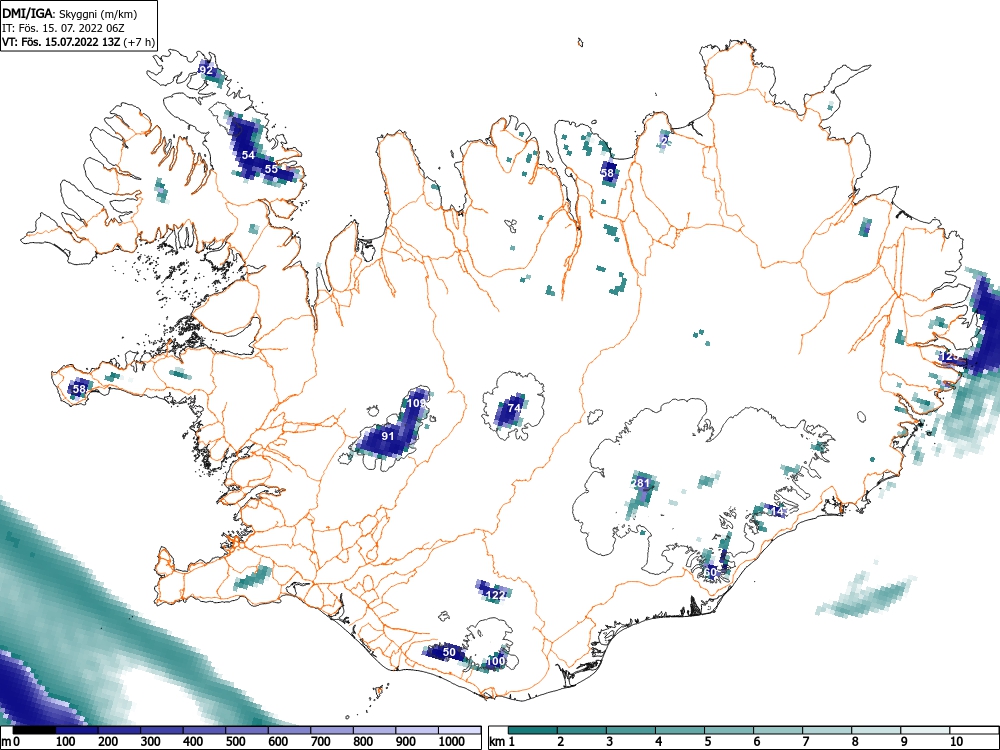Screen dimensions: 1000x750
Task: Click the '4' label on the km scale
Action: coord(659,742)
